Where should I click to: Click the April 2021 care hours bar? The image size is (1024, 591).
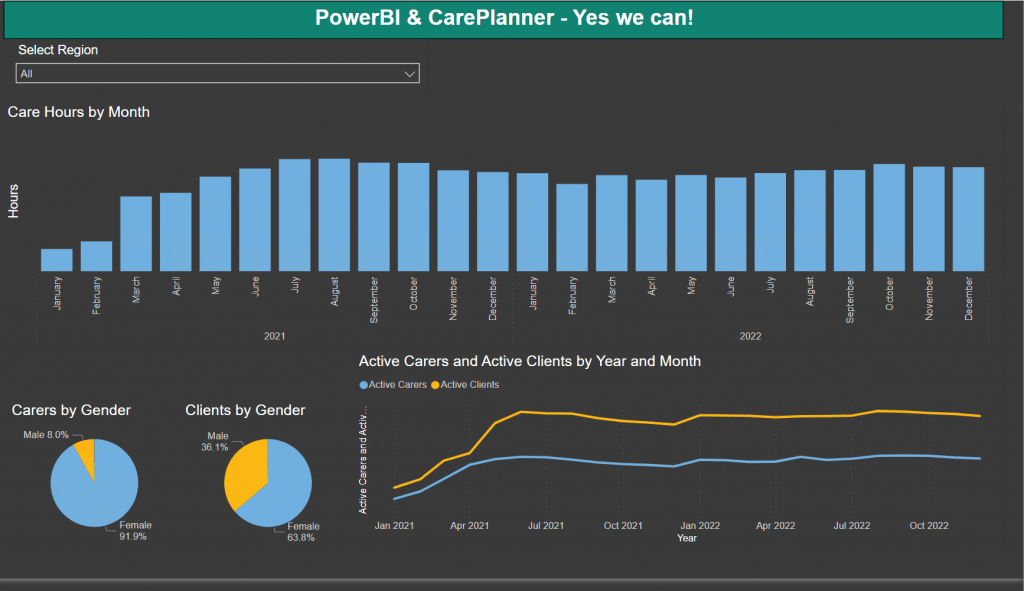pyautogui.click(x=176, y=232)
